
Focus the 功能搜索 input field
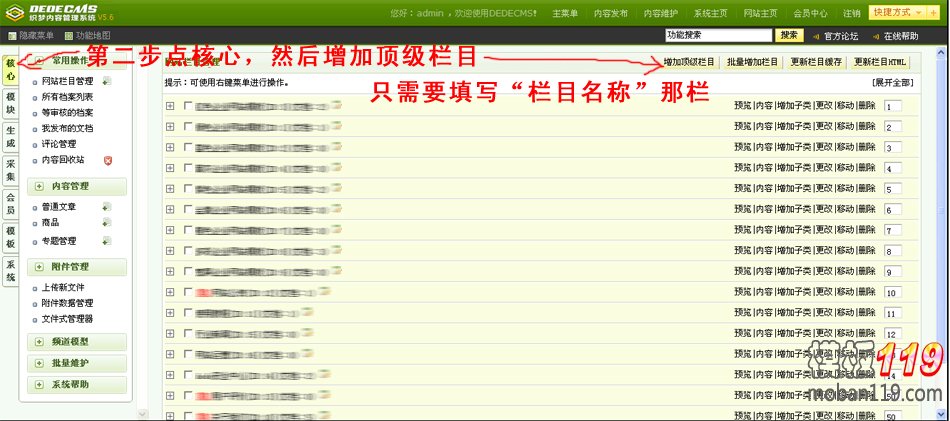point(719,36)
